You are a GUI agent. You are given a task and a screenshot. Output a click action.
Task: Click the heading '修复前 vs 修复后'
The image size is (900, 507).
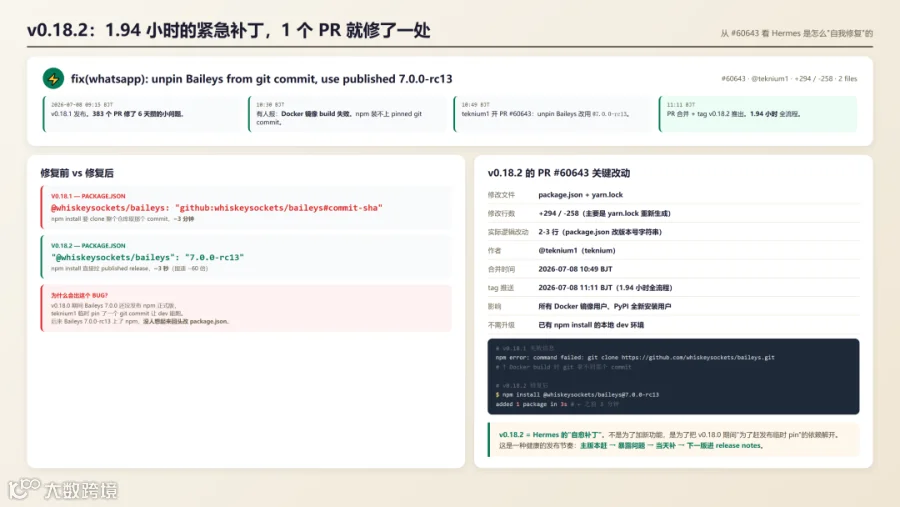[77, 173]
